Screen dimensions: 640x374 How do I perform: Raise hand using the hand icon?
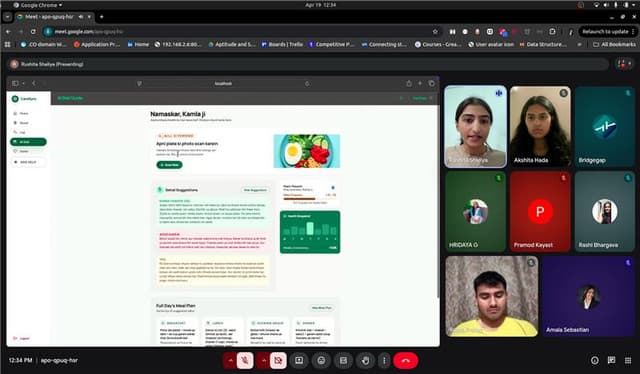[365, 361]
